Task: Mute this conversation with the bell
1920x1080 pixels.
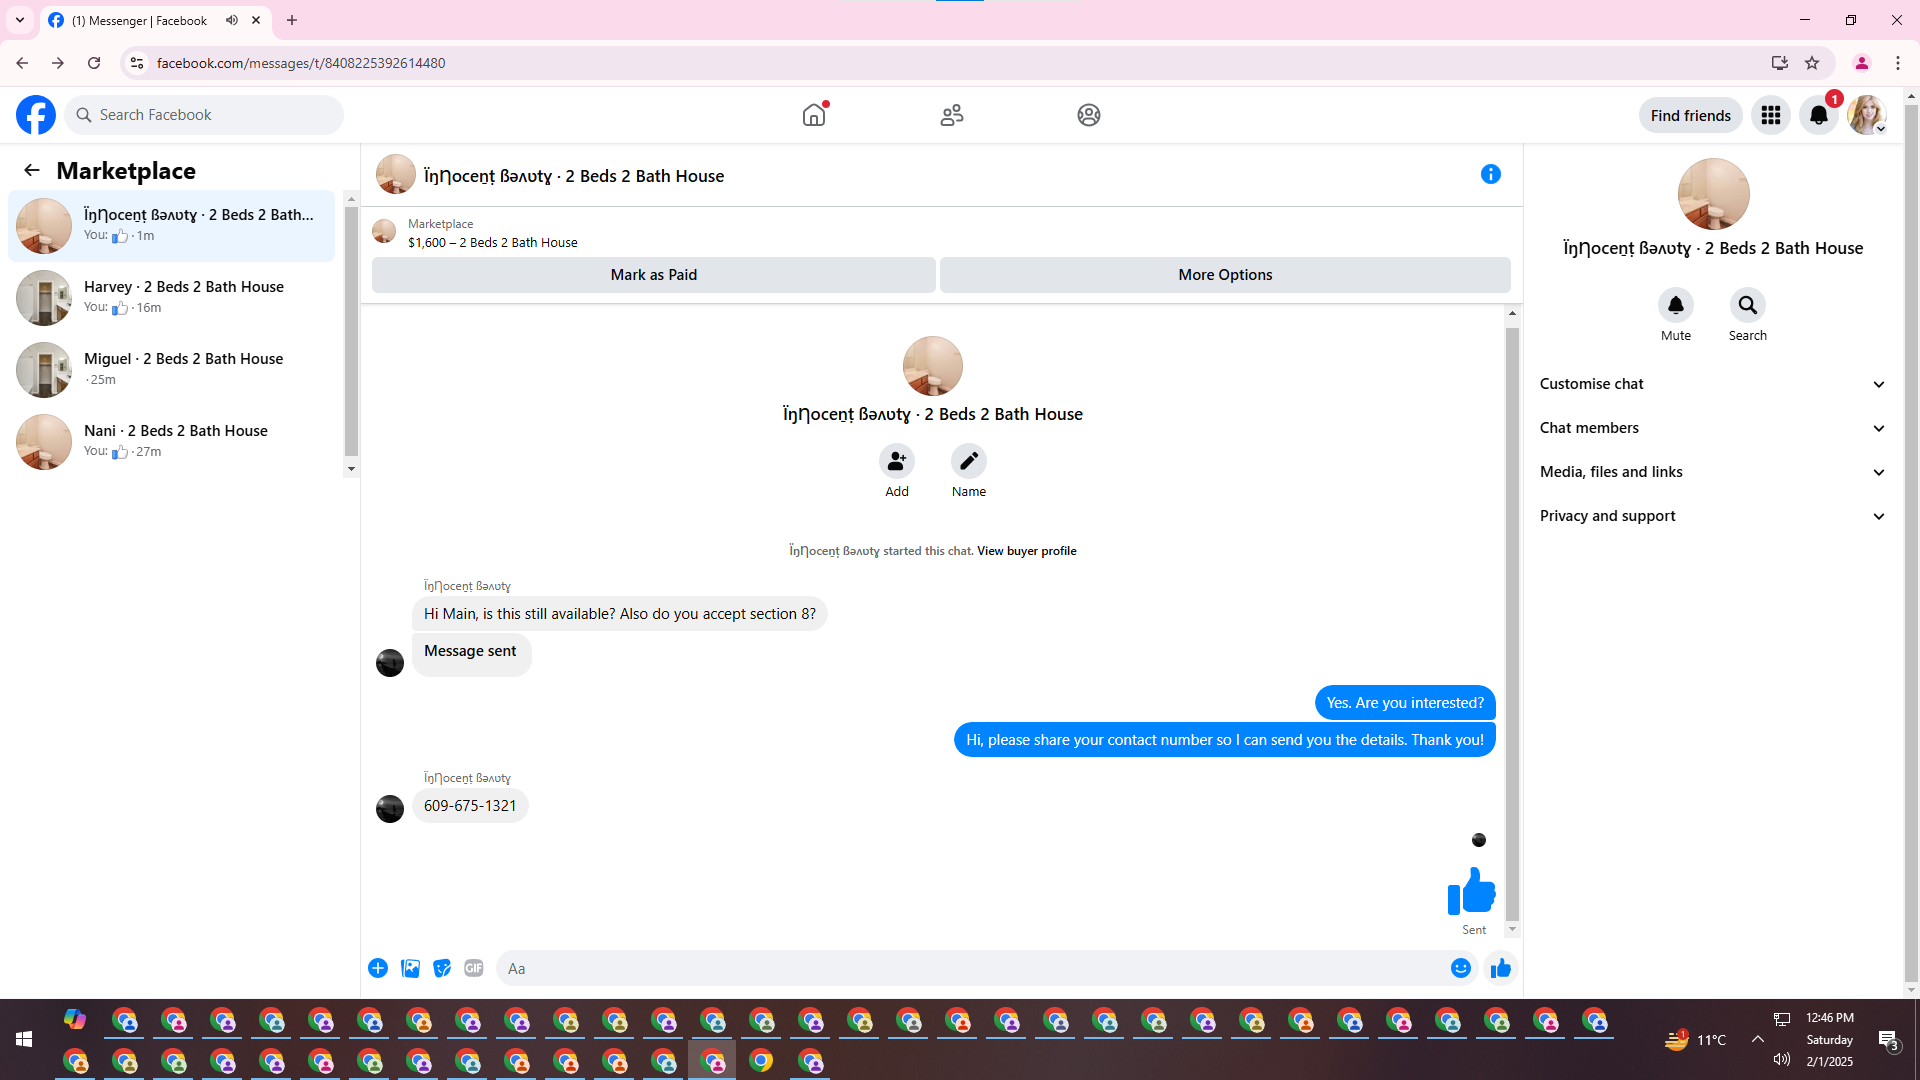Action: click(x=1675, y=305)
